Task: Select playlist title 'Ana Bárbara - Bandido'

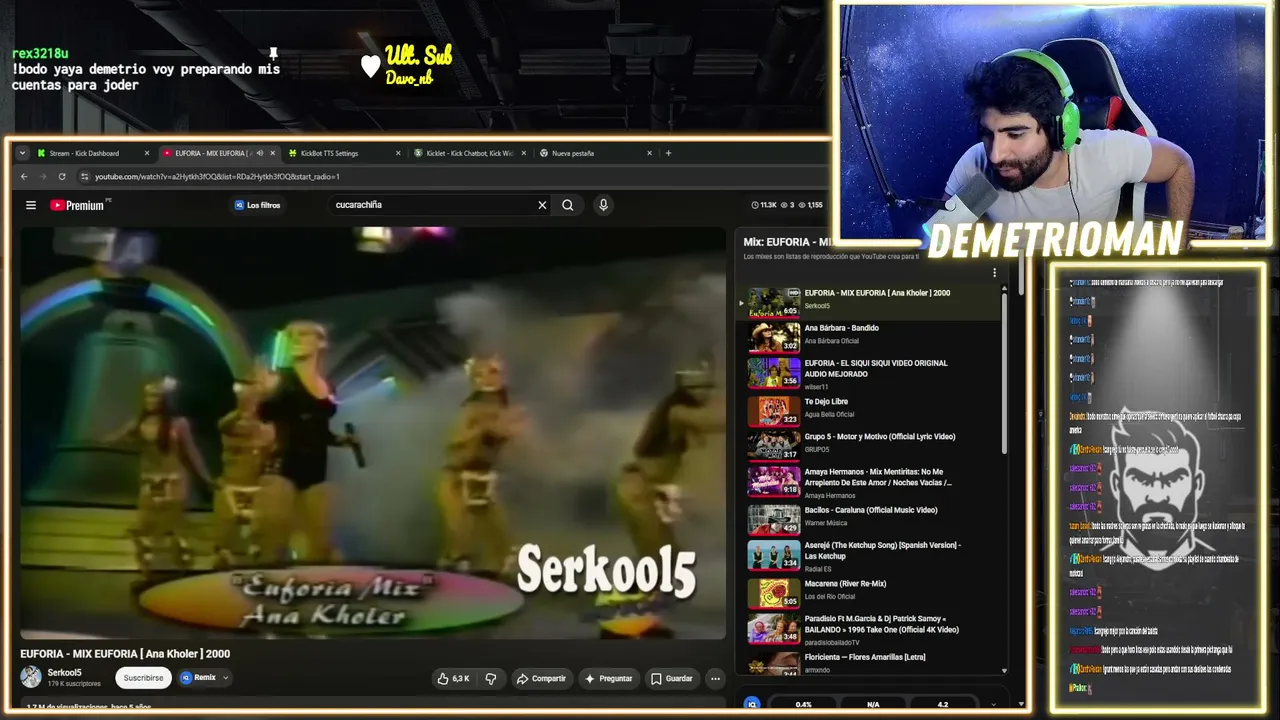Action: coord(841,328)
